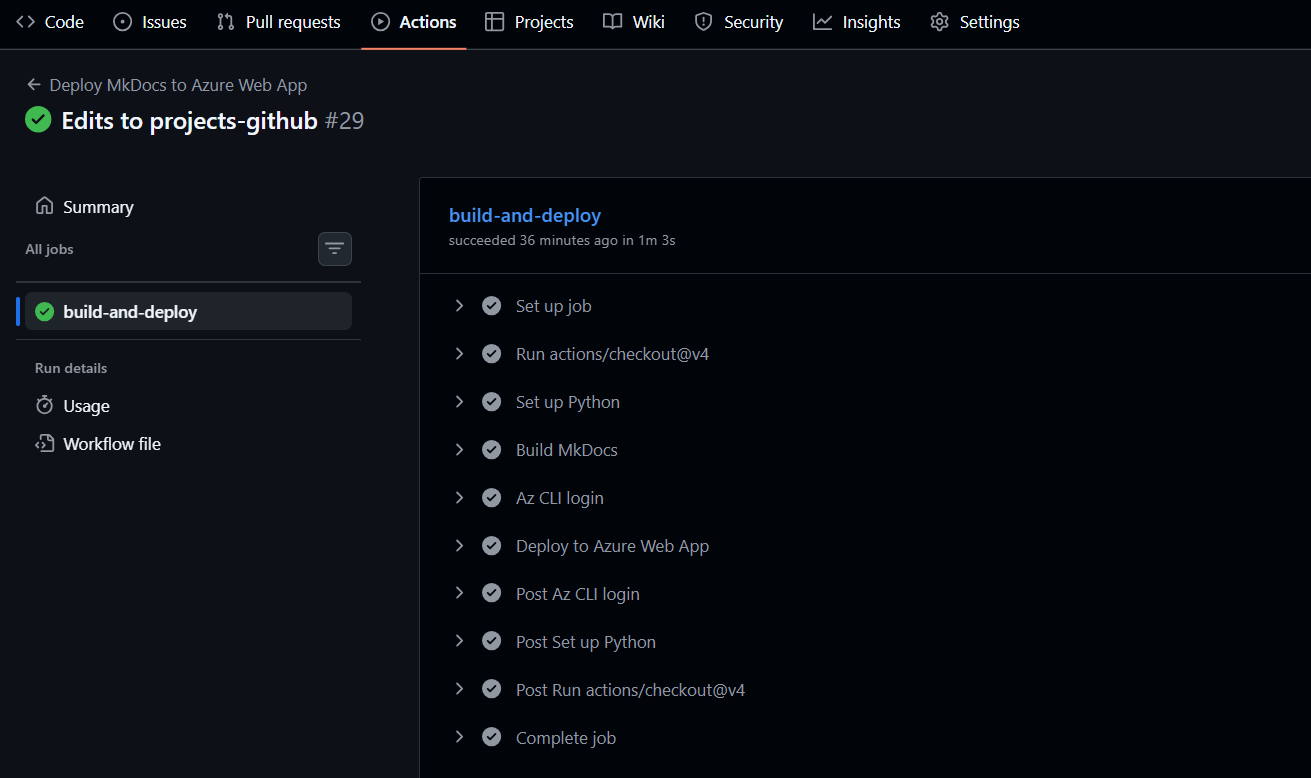Select the build-and-deploy job in sidebar
1311x778 pixels.
click(130, 312)
